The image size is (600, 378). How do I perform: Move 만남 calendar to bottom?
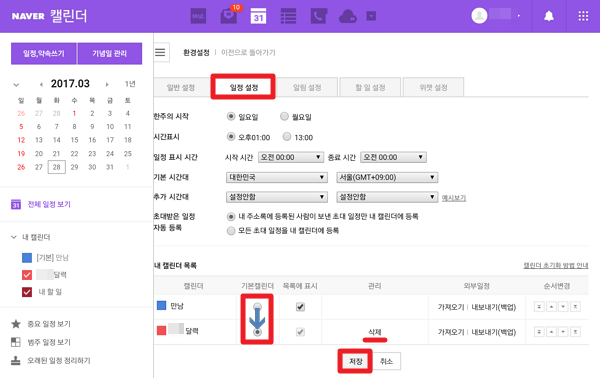click(576, 306)
